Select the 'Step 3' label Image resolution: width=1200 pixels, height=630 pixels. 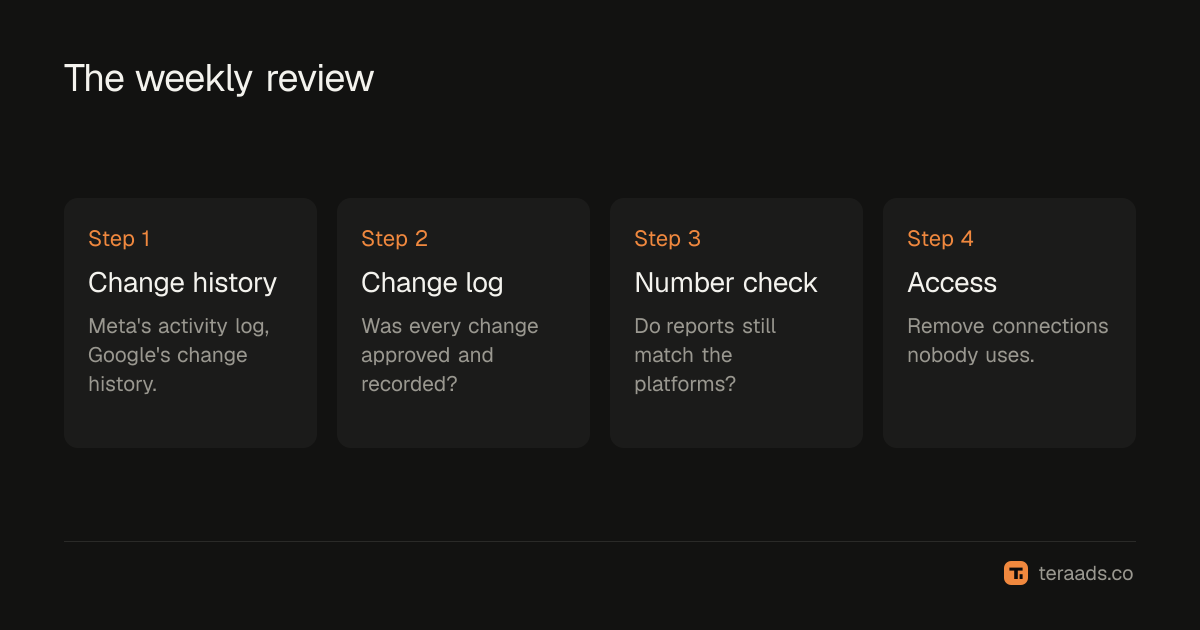tap(667, 239)
